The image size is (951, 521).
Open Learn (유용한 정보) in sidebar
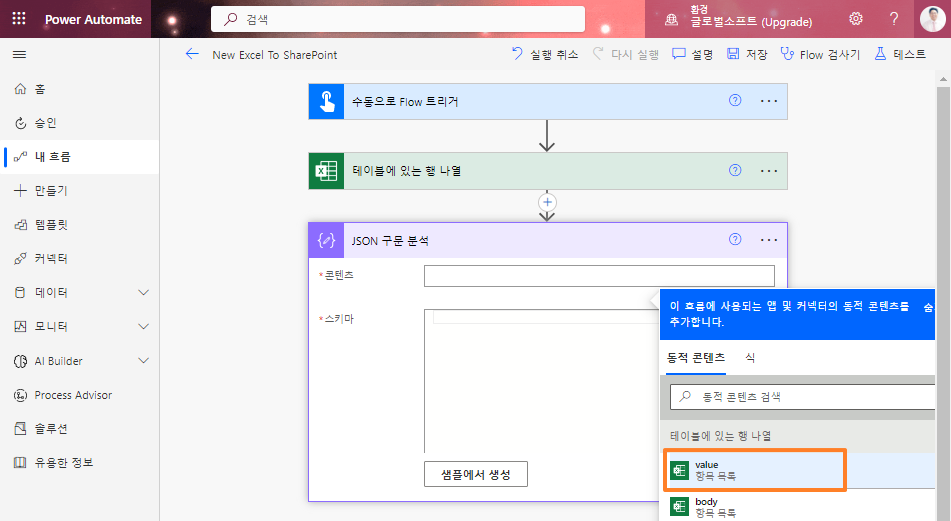80,463
